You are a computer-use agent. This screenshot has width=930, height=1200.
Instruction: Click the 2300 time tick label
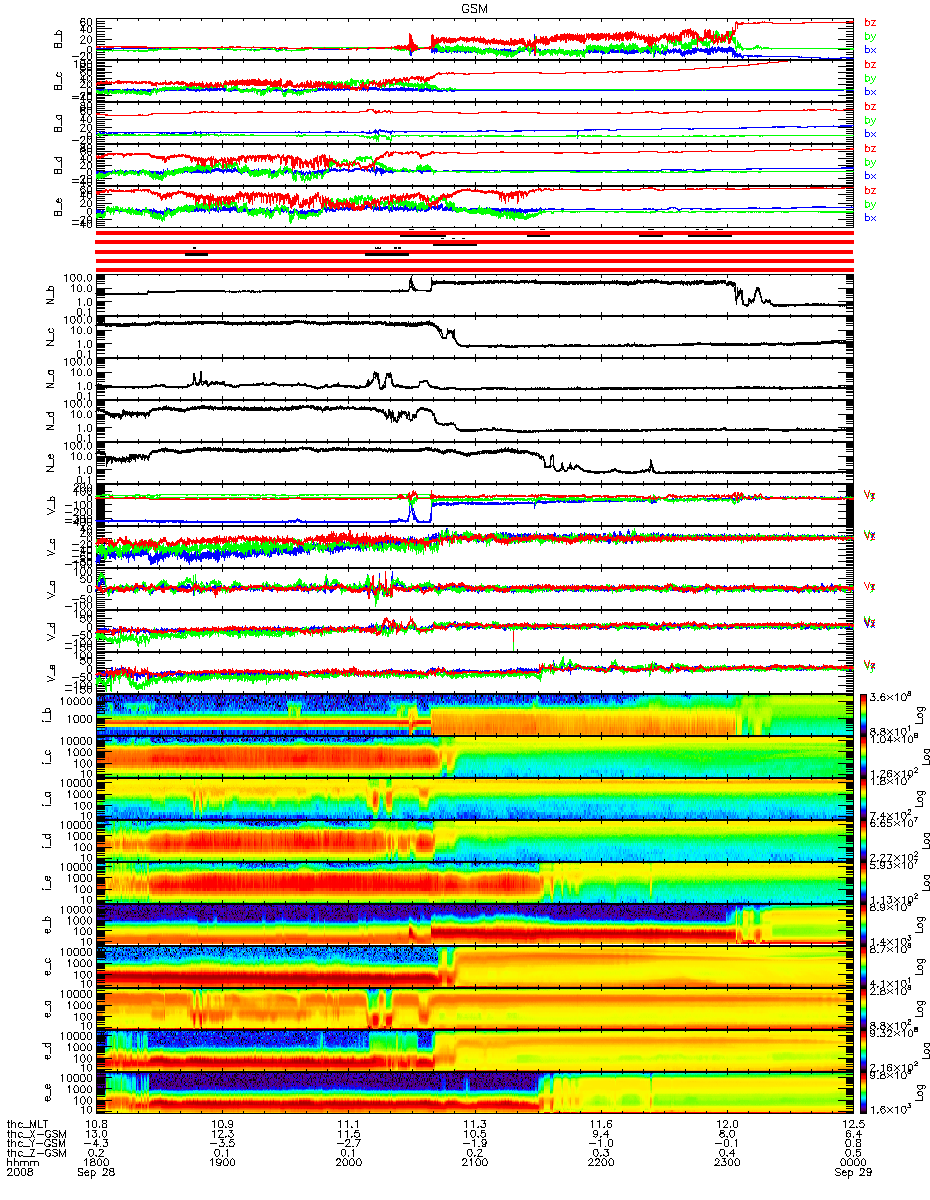pyautogui.click(x=727, y=1164)
